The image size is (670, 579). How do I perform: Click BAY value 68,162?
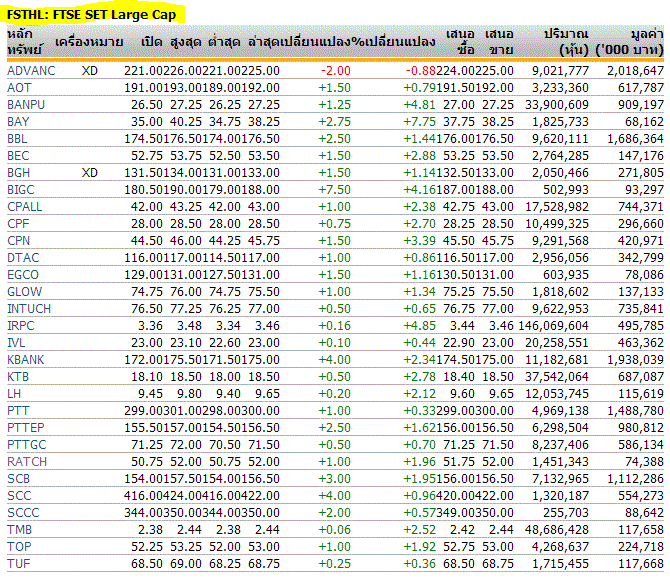point(644,122)
